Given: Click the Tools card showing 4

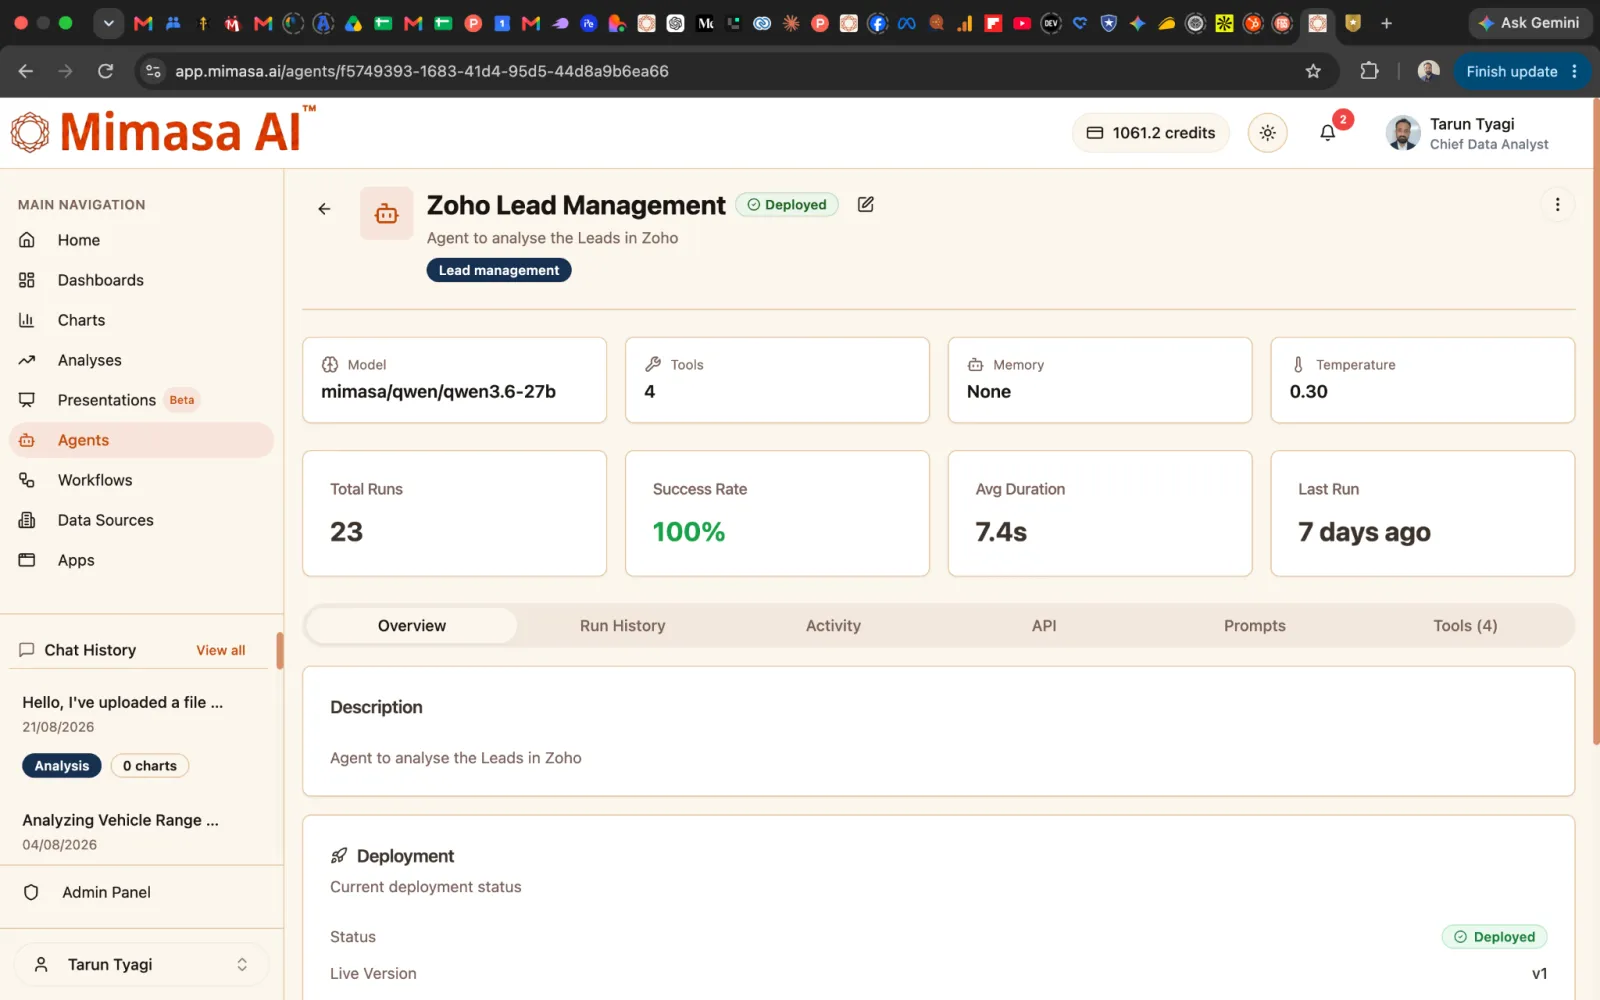Looking at the screenshot, I should tap(777, 380).
